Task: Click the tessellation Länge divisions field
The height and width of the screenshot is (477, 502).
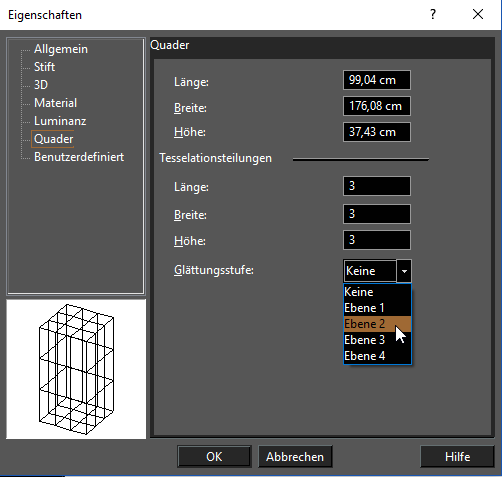Action: [x=377, y=186]
